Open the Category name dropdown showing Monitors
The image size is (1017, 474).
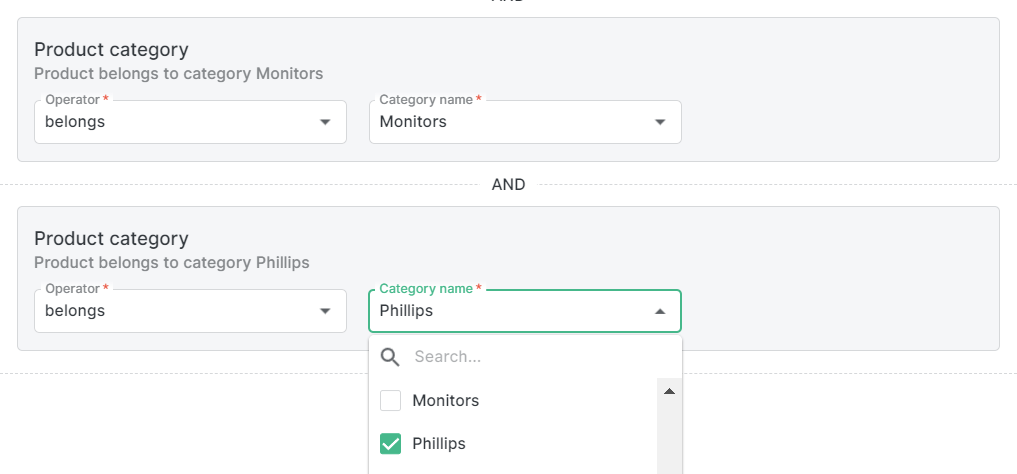click(x=510, y=122)
